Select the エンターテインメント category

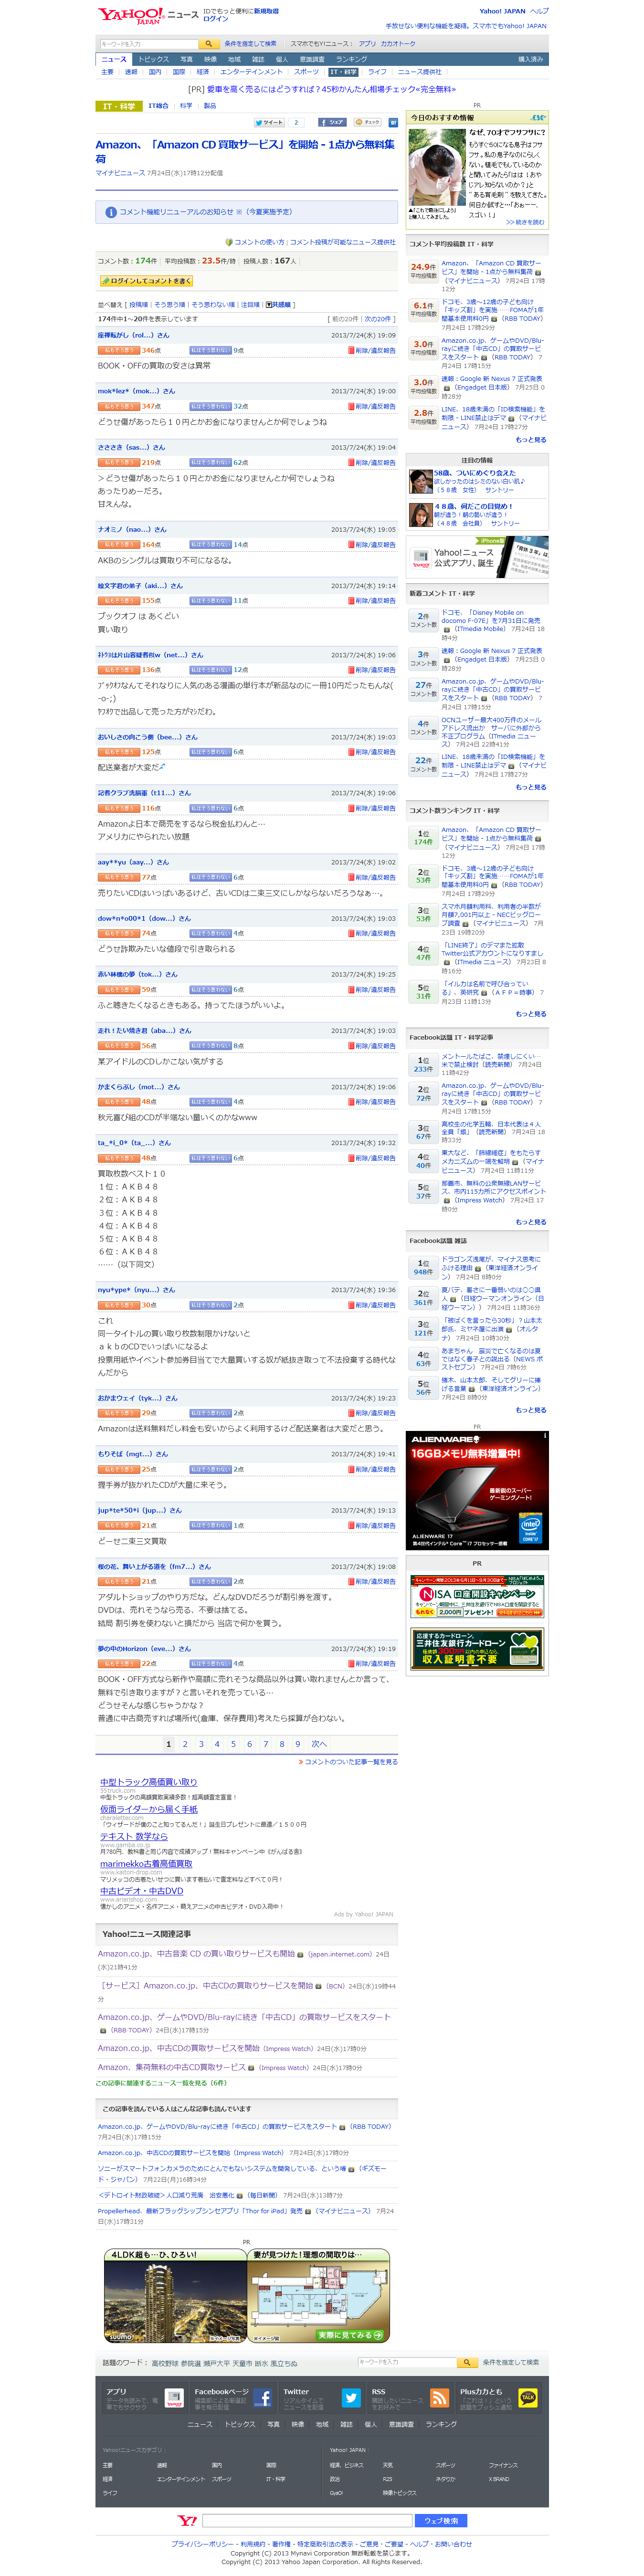coord(251,72)
